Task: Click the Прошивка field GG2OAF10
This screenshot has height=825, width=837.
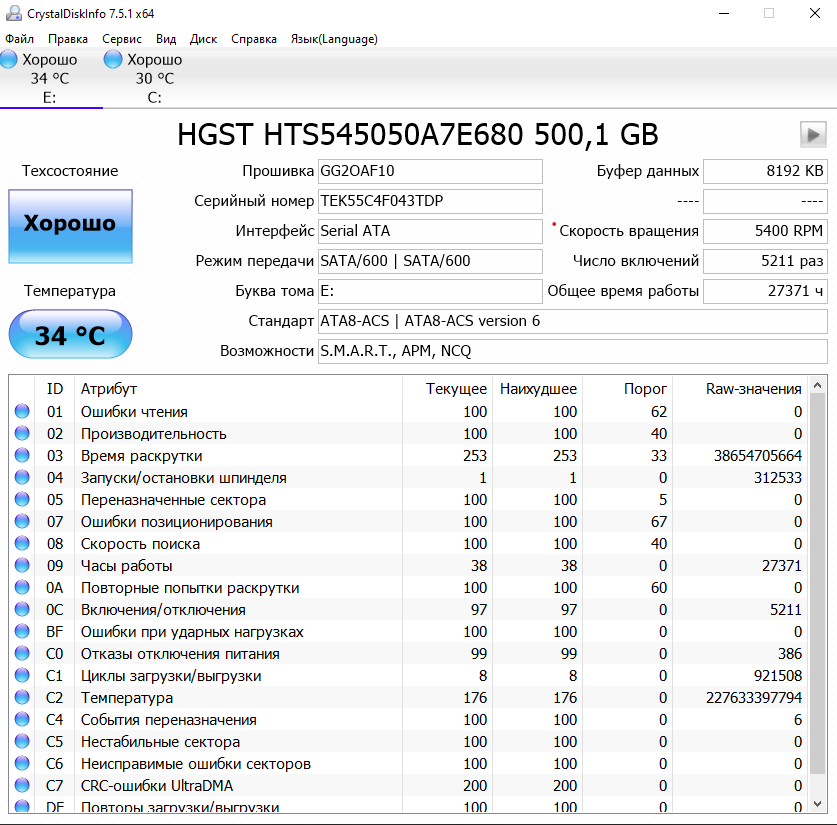Action: 430,171
